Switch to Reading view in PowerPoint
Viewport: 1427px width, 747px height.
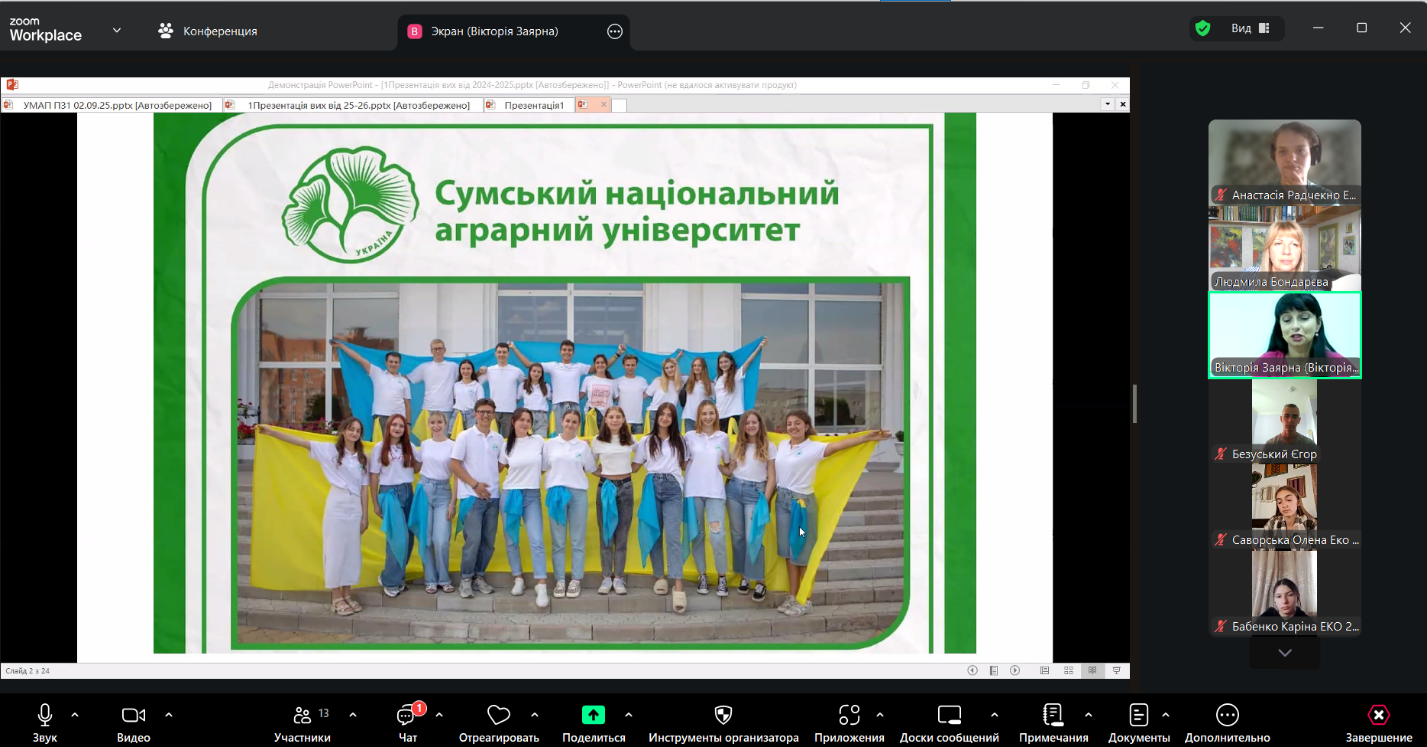(1093, 670)
